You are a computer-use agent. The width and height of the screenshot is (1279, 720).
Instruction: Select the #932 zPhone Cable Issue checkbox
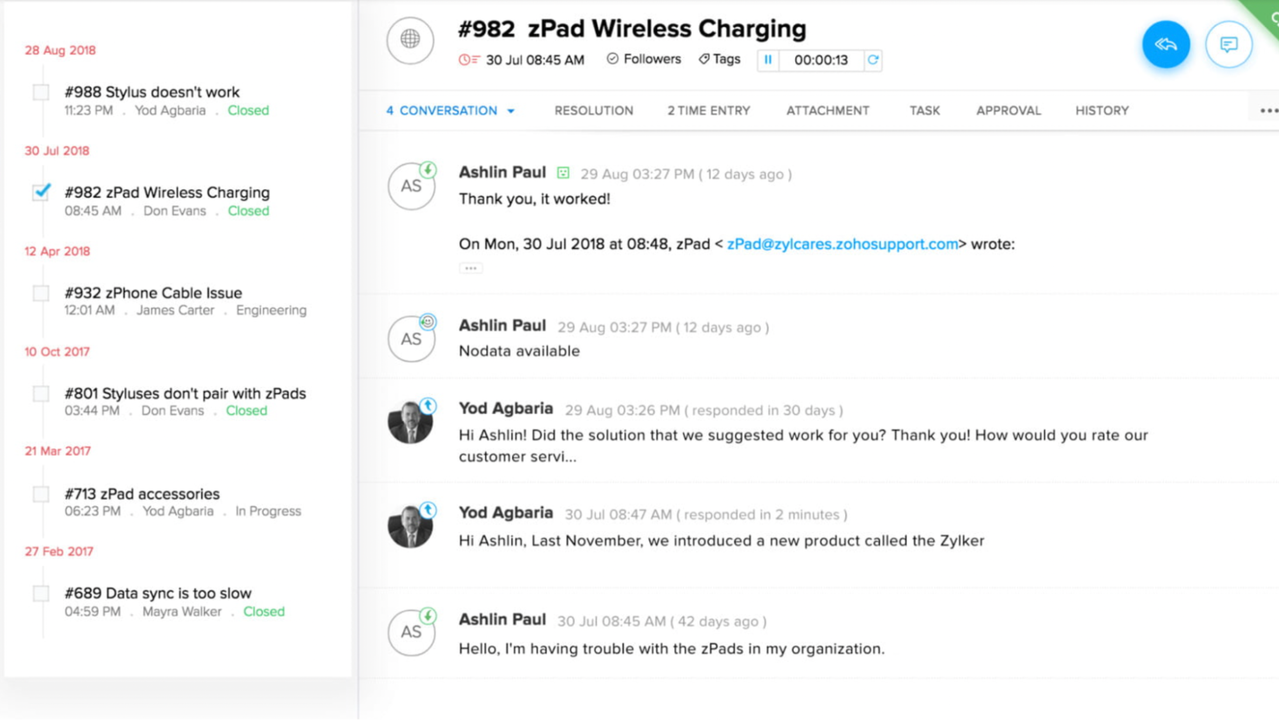[x=41, y=293]
